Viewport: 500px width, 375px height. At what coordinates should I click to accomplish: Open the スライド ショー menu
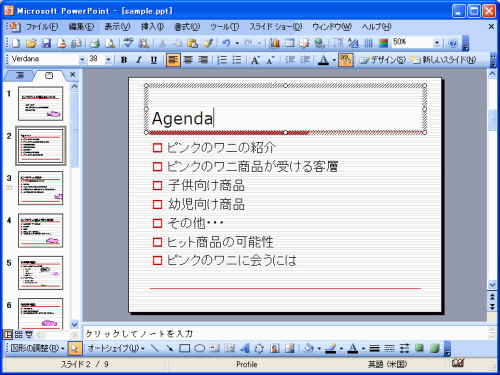[x=275, y=27]
